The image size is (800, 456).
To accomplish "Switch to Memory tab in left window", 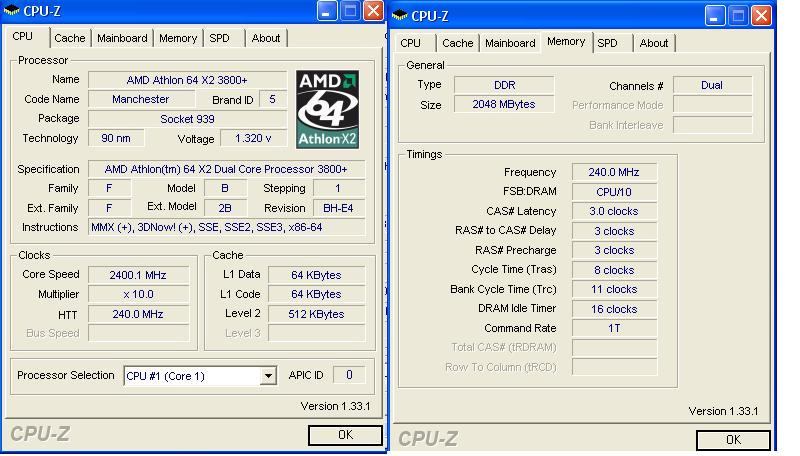I will click(x=178, y=38).
